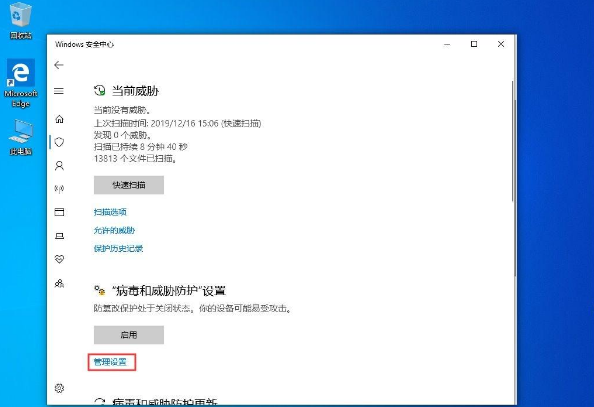This screenshot has height=407, width=594.
Task: Click text 当前没有威胁。
Action: pos(122,110)
